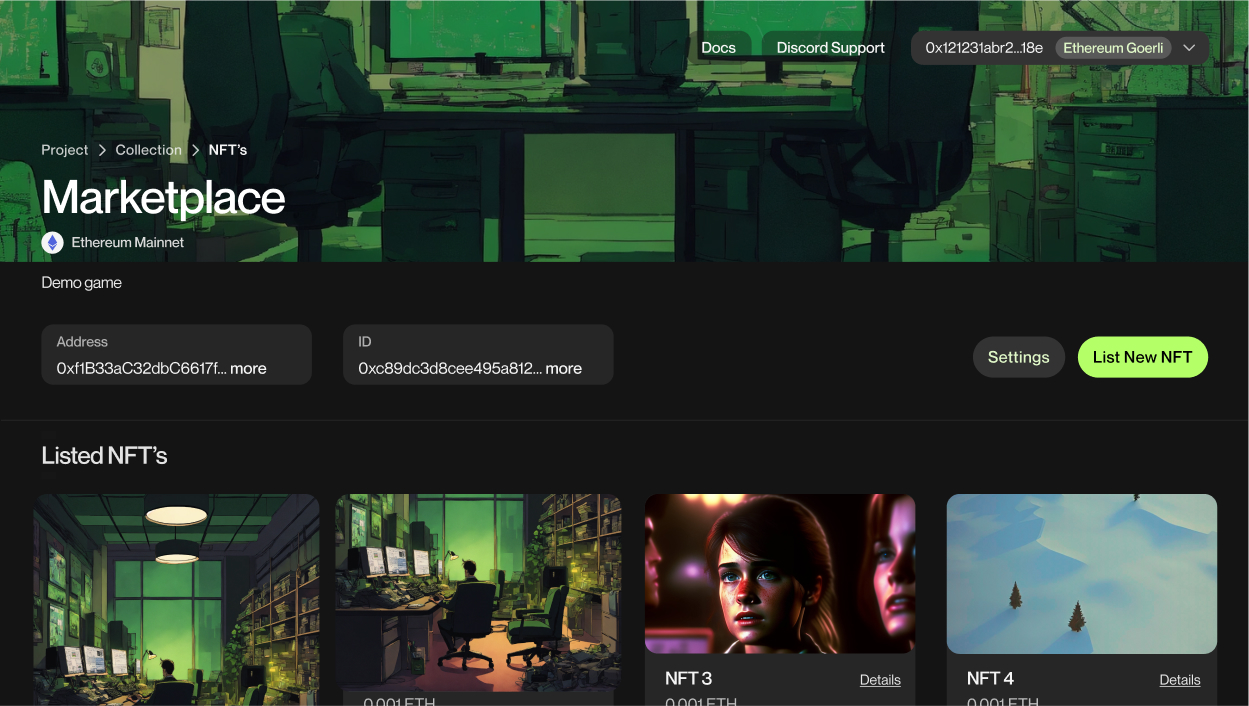Click the NFT 4 snowy mountain thumbnail
The height and width of the screenshot is (706, 1249).
[1081, 573]
